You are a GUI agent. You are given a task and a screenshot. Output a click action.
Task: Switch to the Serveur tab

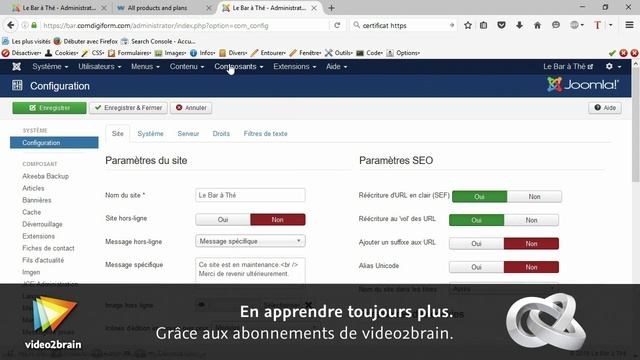[188, 133]
